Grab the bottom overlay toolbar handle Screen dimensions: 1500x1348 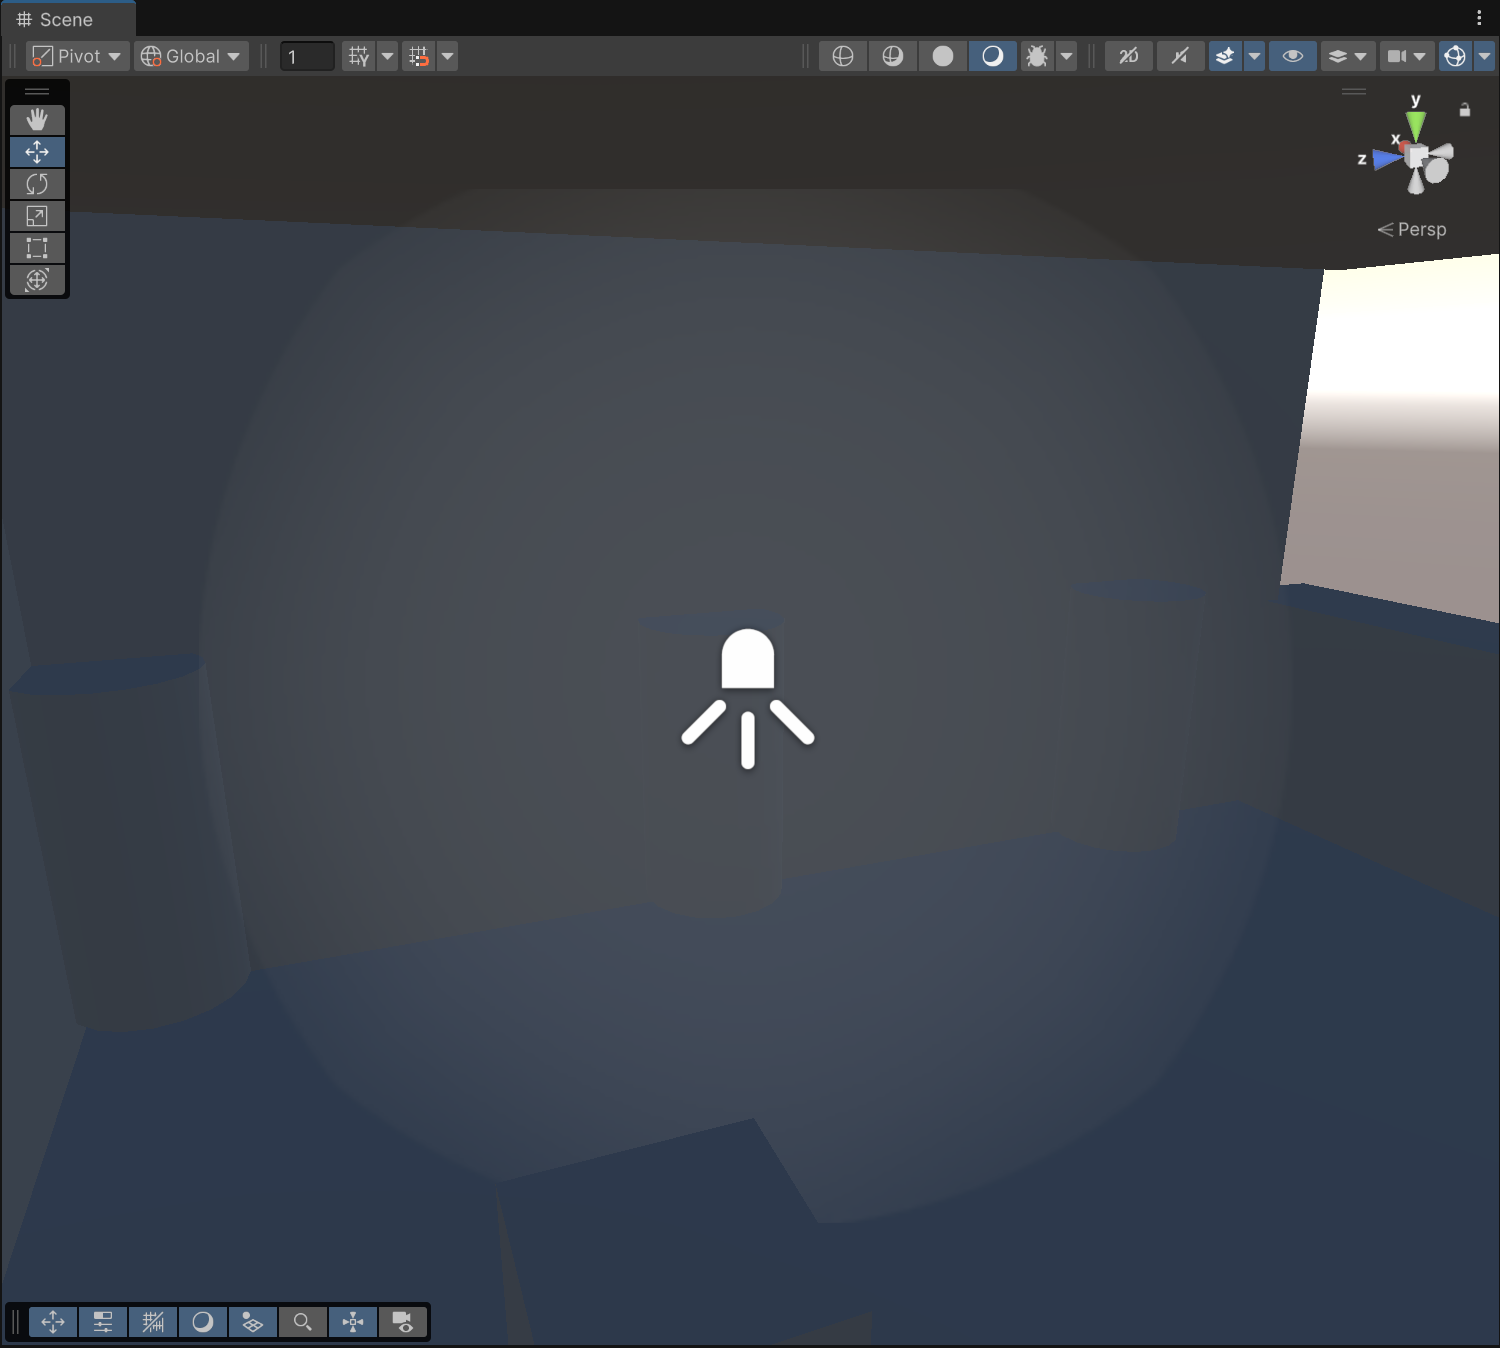[x=16, y=1322]
